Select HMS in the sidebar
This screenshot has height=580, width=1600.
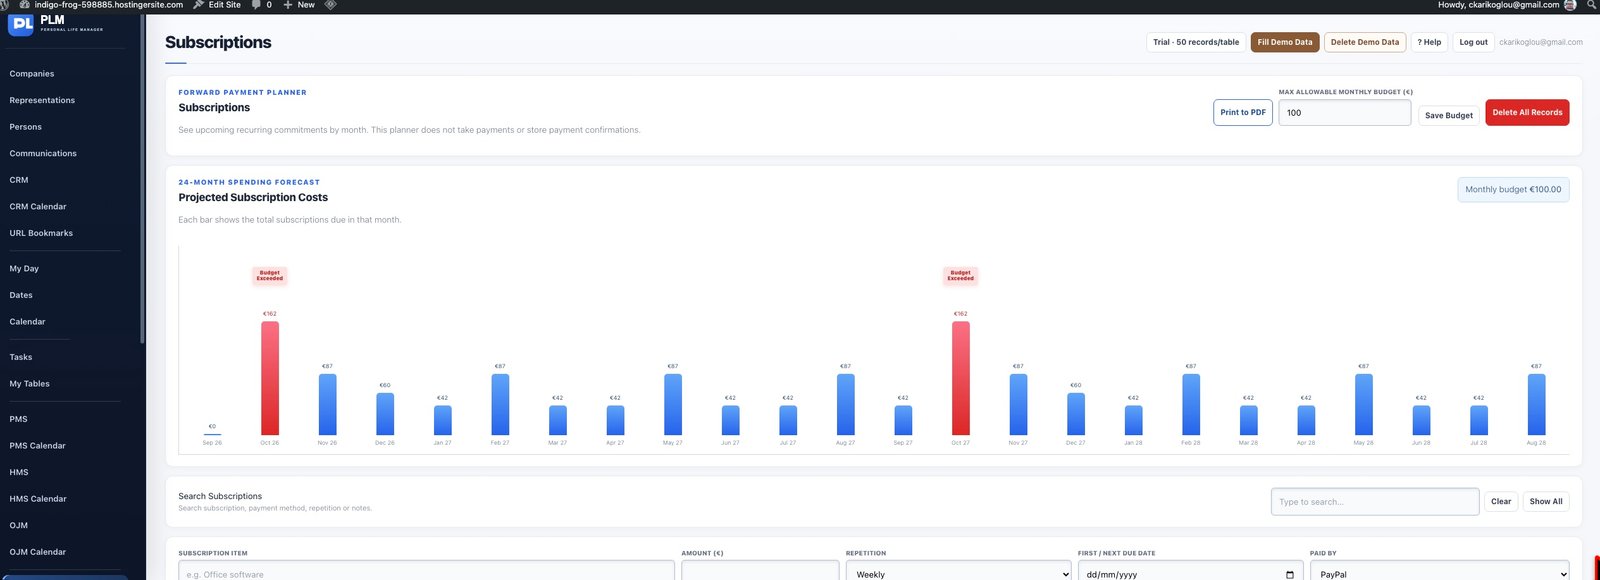19,472
